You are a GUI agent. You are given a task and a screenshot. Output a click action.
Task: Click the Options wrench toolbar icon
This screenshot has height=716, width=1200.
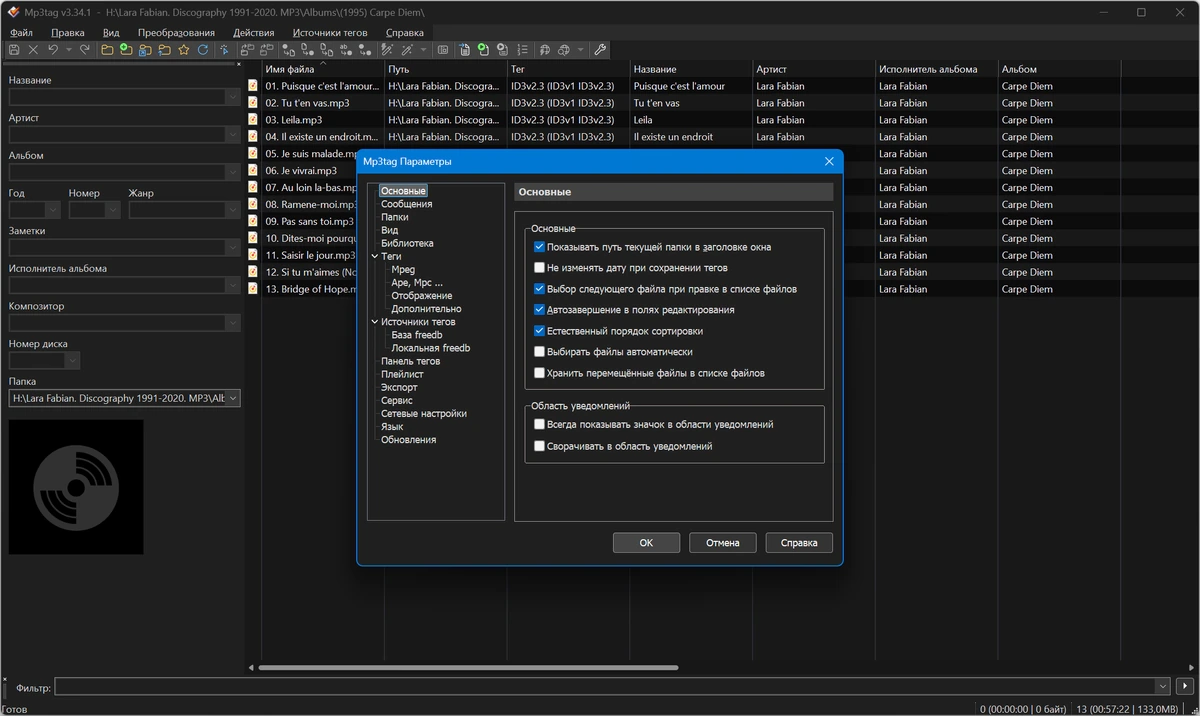click(x=600, y=49)
